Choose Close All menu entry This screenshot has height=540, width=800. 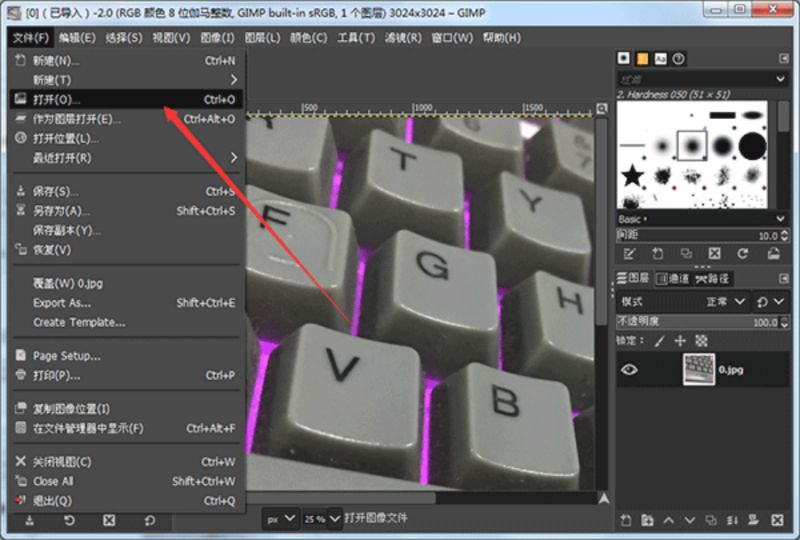(126, 481)
